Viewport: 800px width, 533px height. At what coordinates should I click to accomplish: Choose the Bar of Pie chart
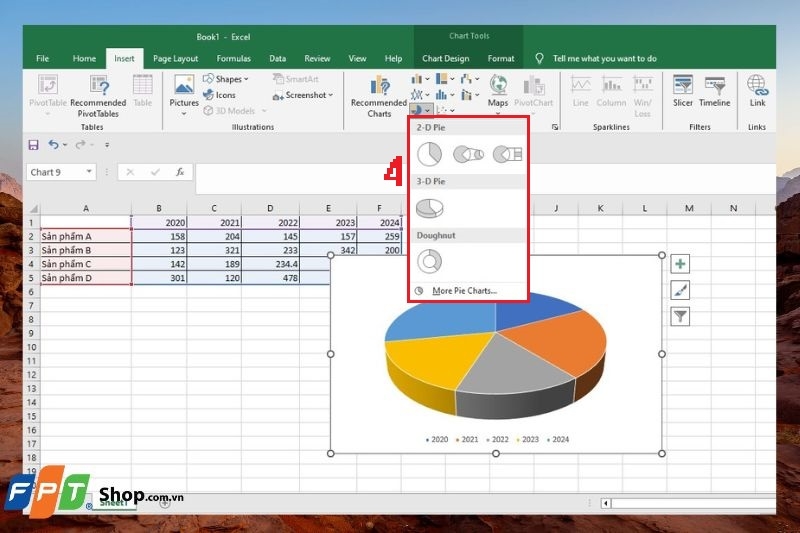(x=507, y=154)
